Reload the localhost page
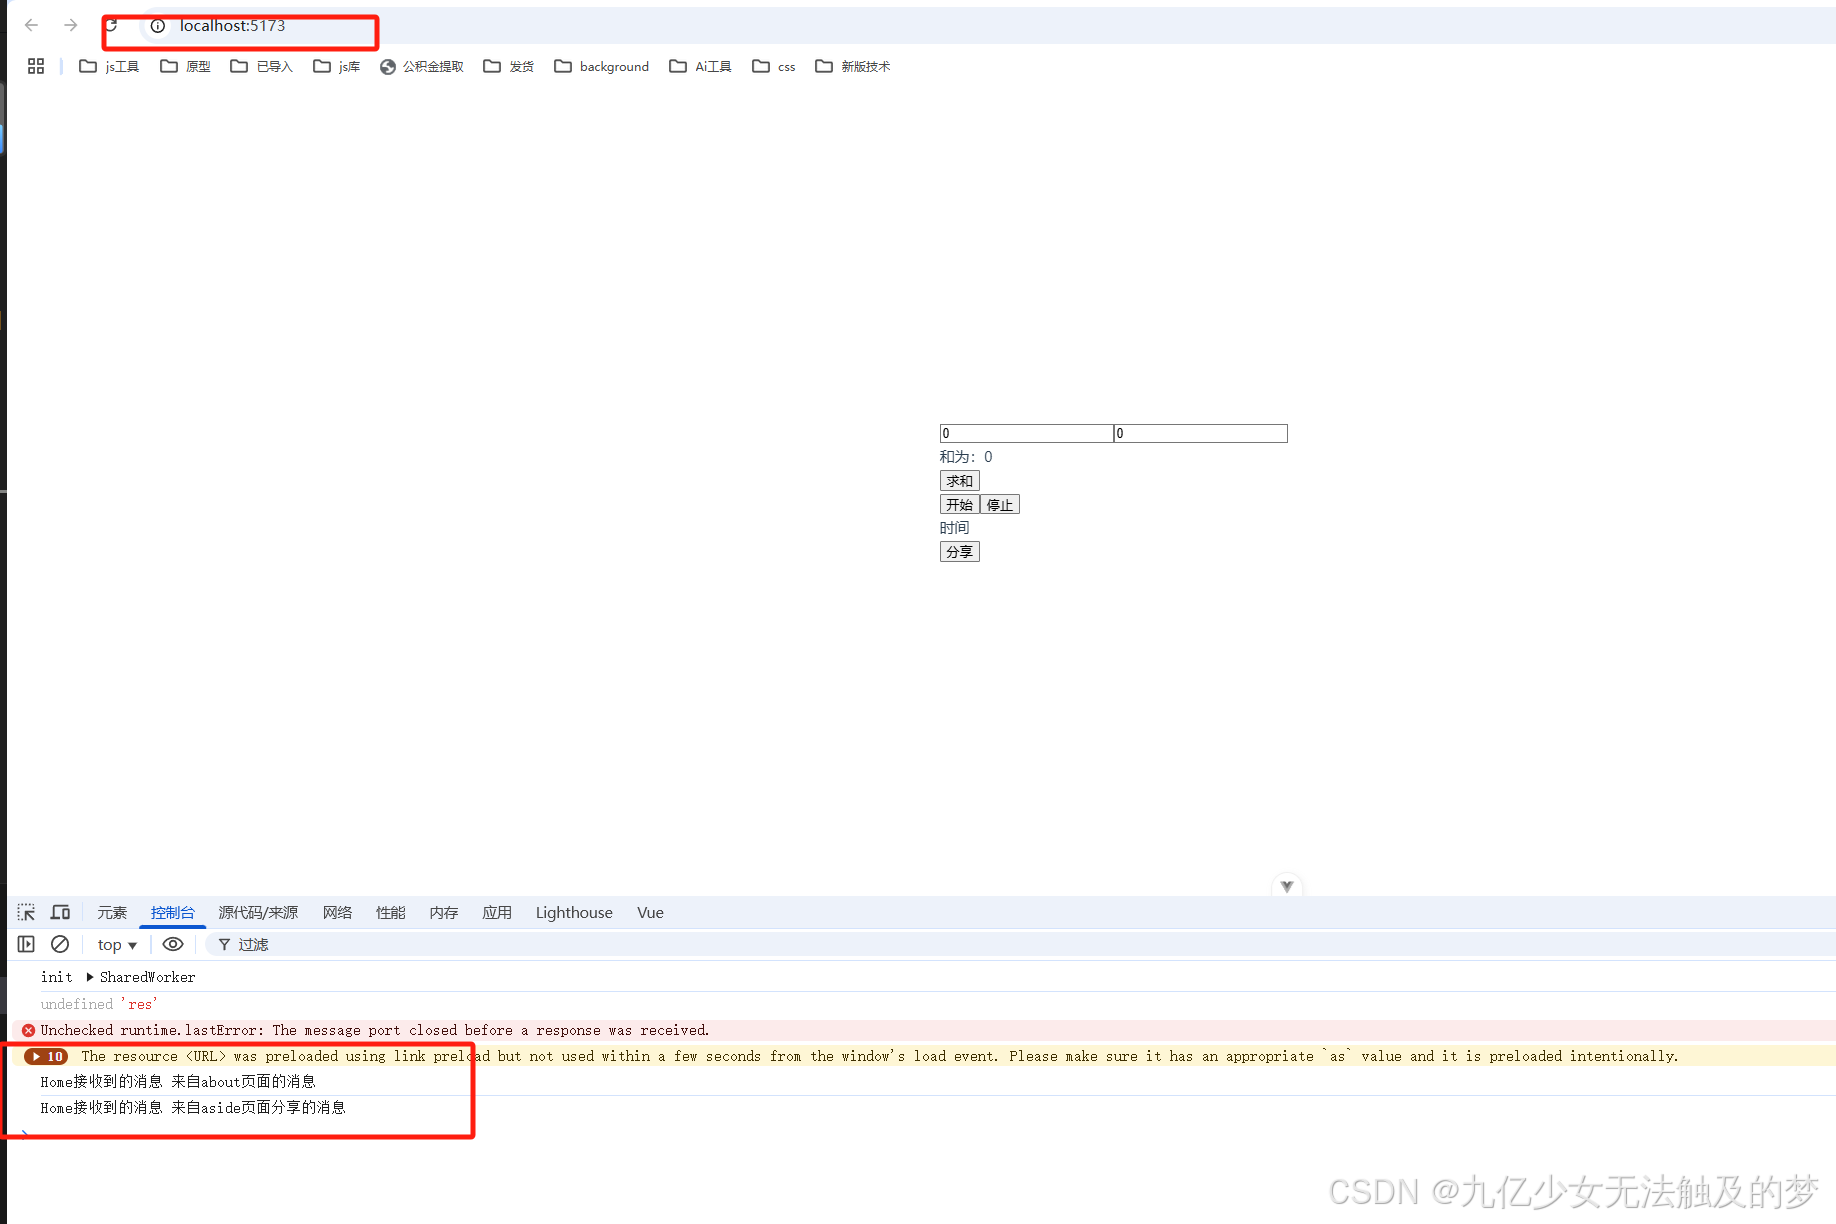 (x=112, y=25)
